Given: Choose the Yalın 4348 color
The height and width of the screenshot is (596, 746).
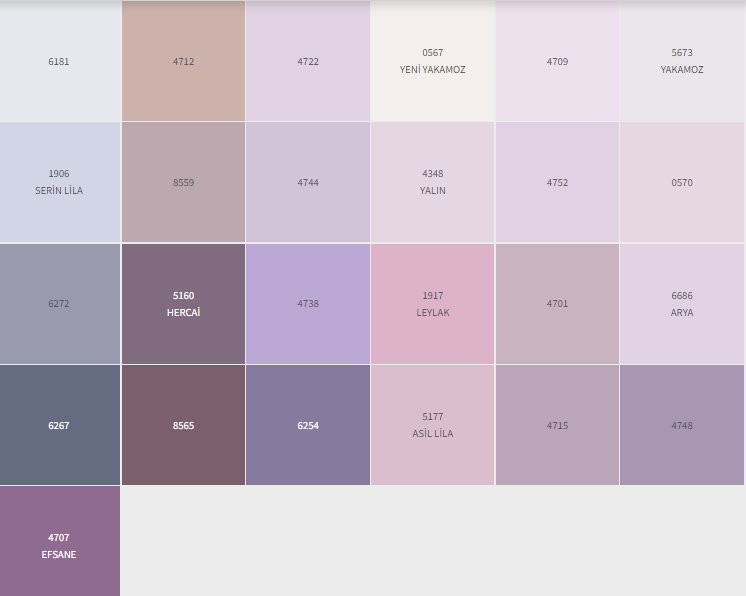Looking at the screenshot, I should 432,182.
